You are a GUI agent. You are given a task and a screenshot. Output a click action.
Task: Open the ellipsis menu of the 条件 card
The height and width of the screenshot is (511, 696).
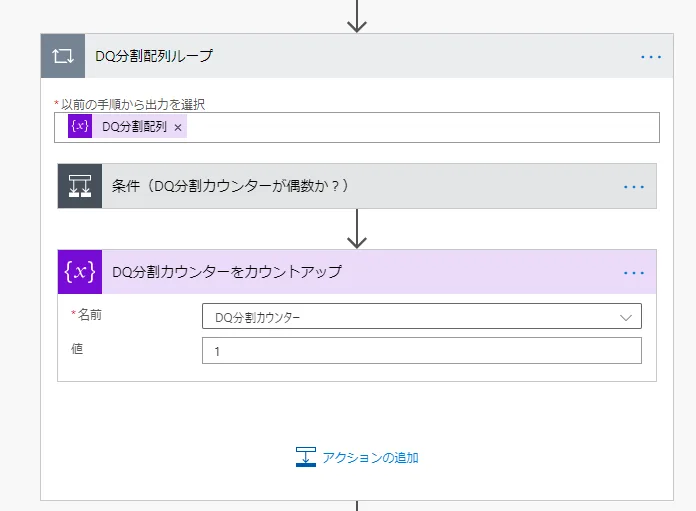click(x=633, y=187)
